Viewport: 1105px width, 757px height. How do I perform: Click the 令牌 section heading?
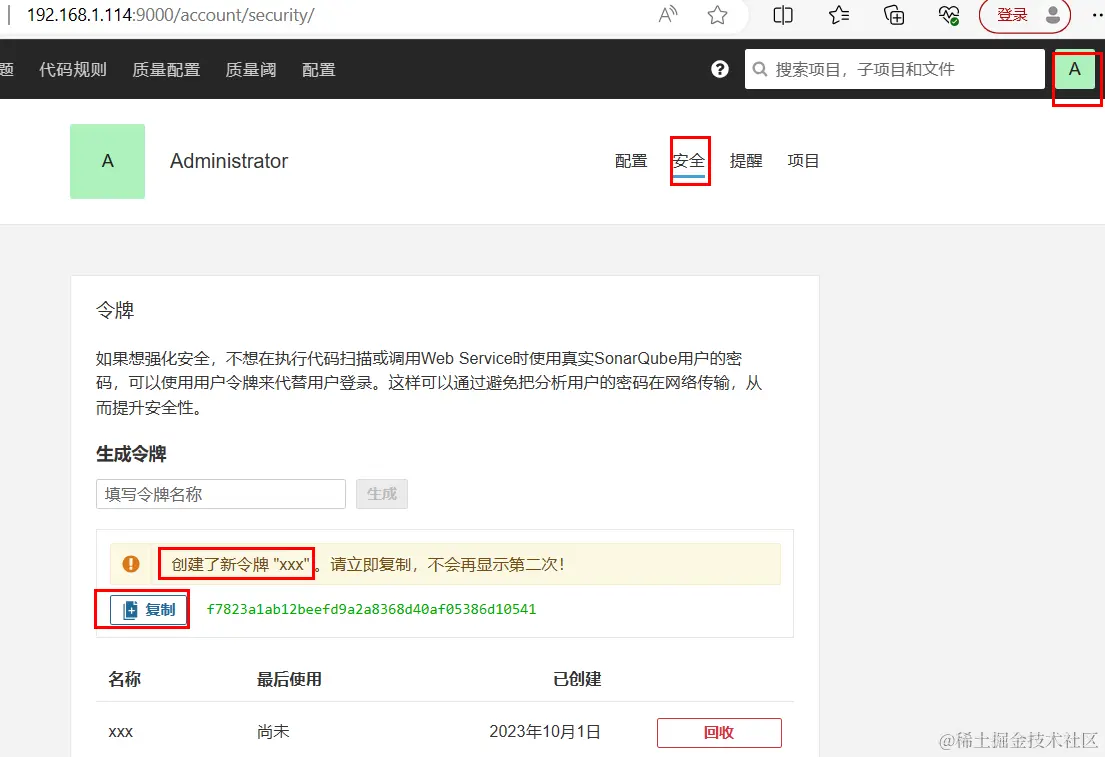point(115,310)
